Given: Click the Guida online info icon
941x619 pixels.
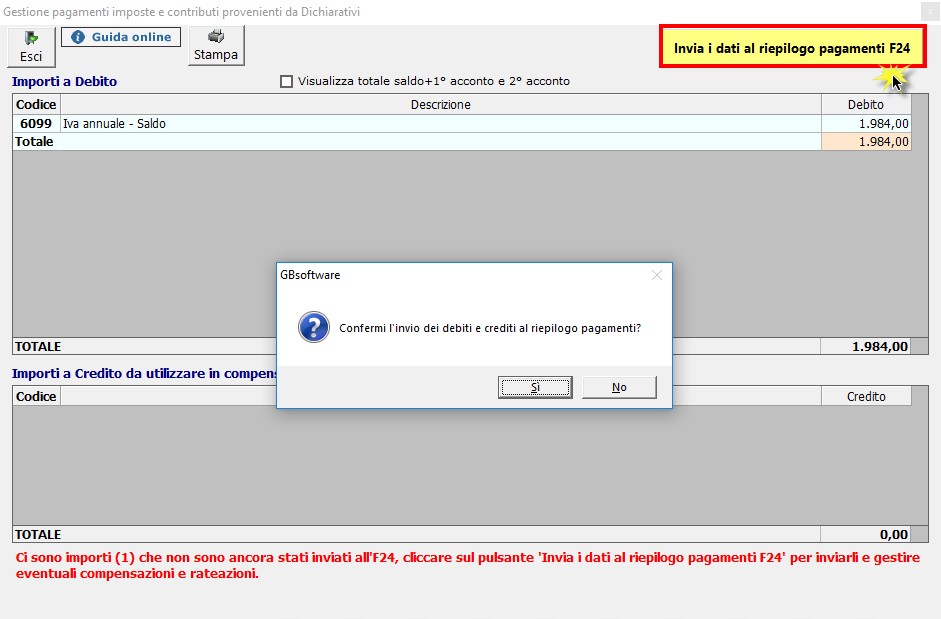Looking at the screenshot, I should point(78,37).
